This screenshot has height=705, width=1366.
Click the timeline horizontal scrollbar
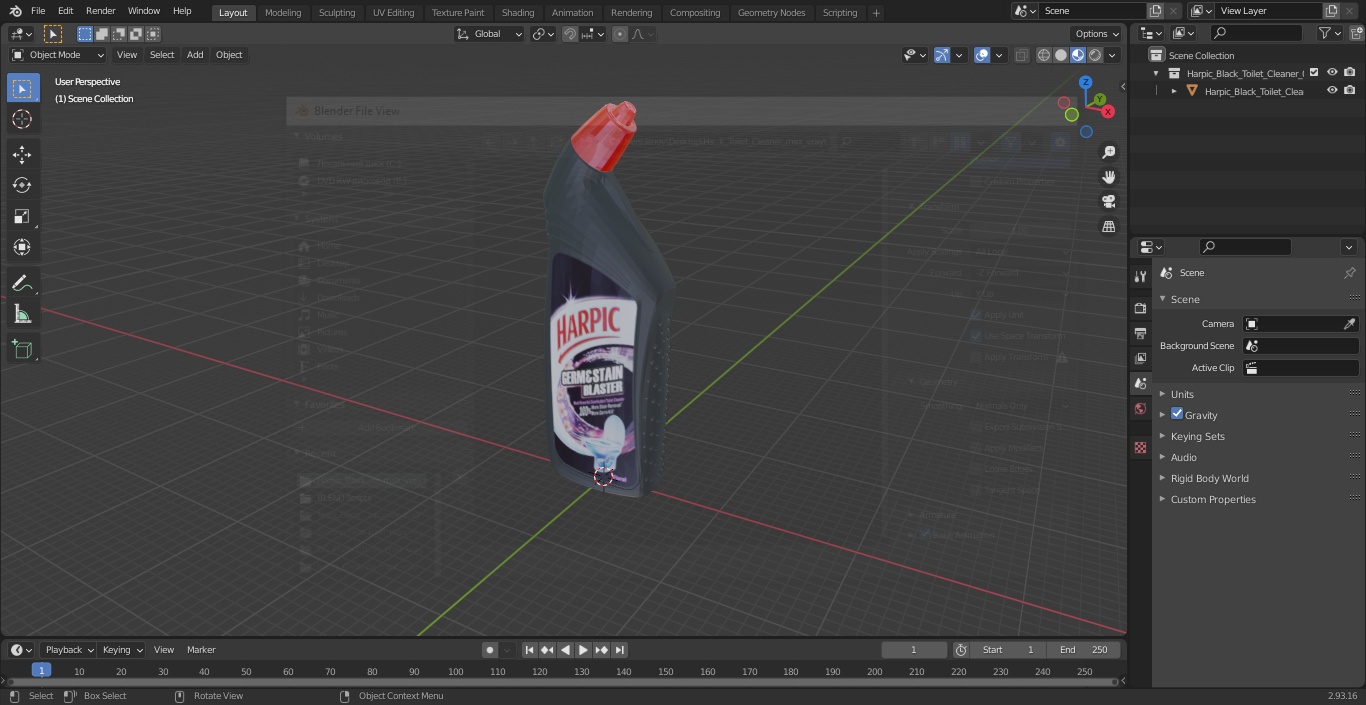tap(563, 682)
